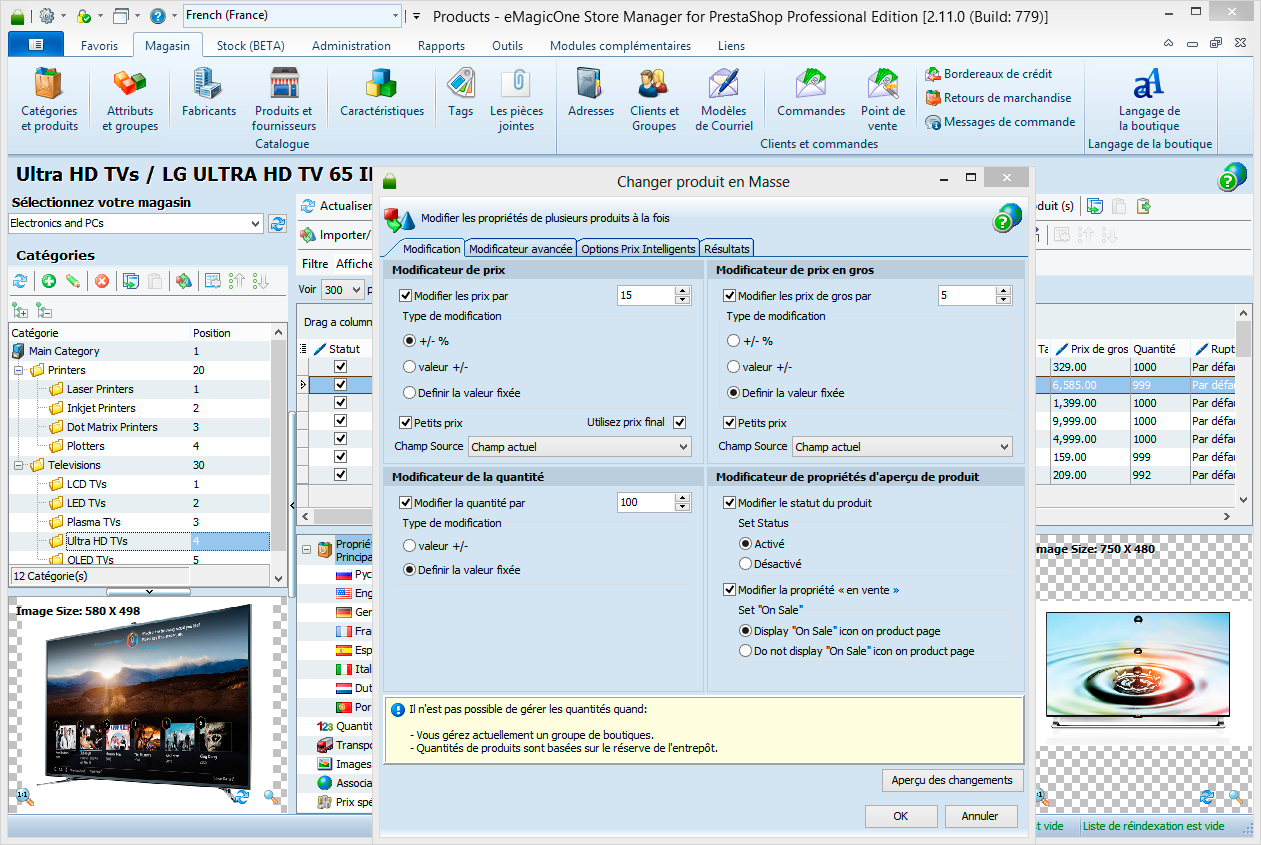Open Administration ribbon tab
1261x845 pixels.
[351, 46]
